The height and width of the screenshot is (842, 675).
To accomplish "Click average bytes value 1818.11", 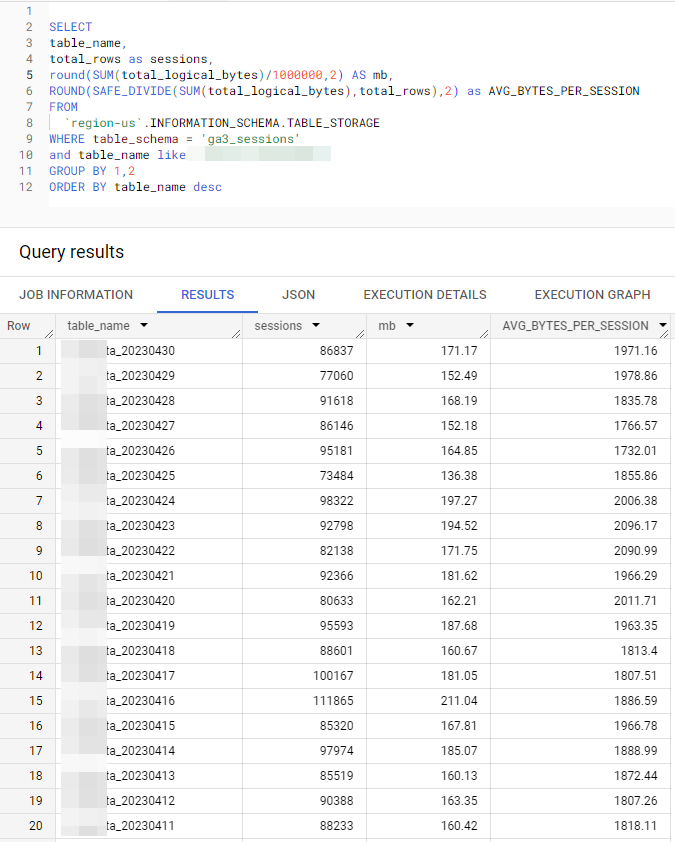I will pyautogui.click(x=636, y=826).
